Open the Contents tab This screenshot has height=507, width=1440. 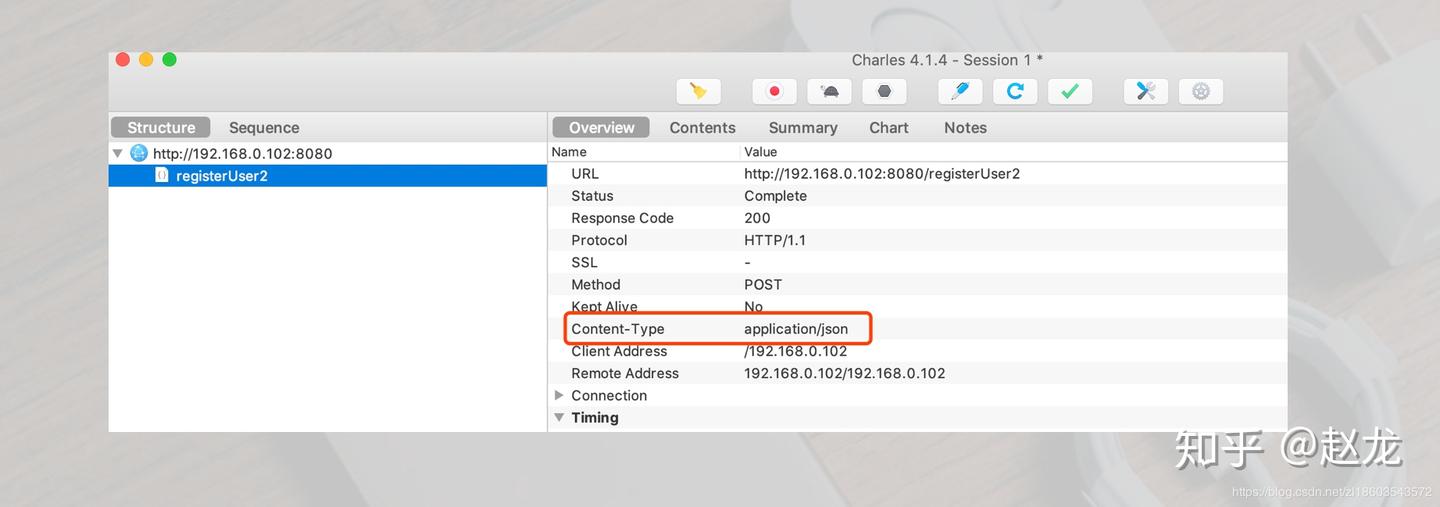pos(702,127)
